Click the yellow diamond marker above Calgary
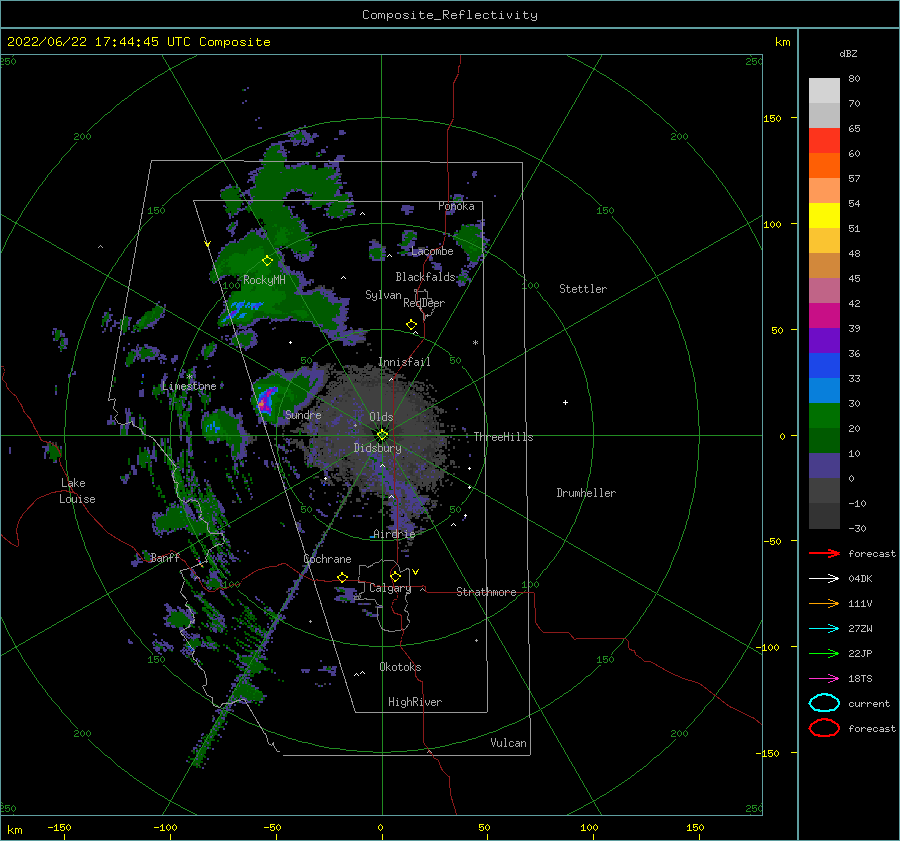The height and width of the screenshot is (841, 900). 395,576
